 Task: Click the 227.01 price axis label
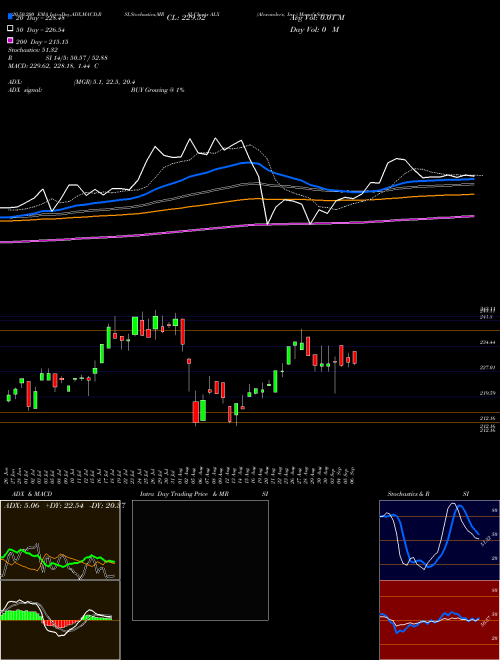coord(488,367)
